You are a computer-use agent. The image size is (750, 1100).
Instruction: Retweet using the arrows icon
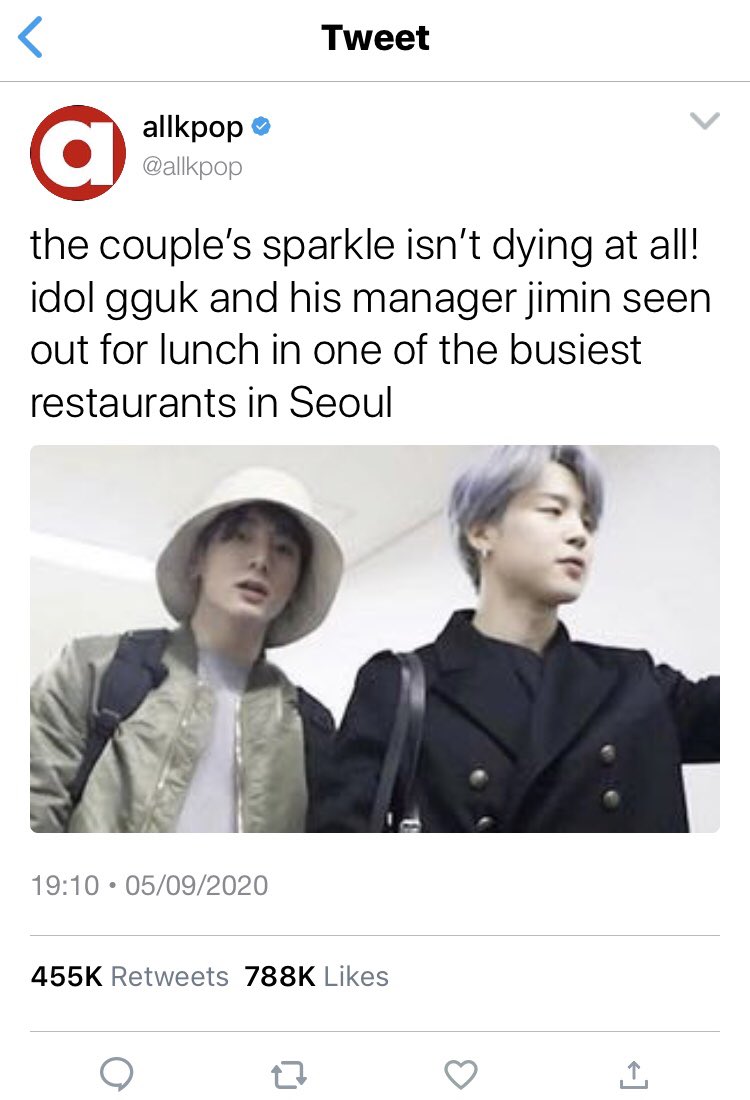pyautogui.click(x=288, y=1073)
